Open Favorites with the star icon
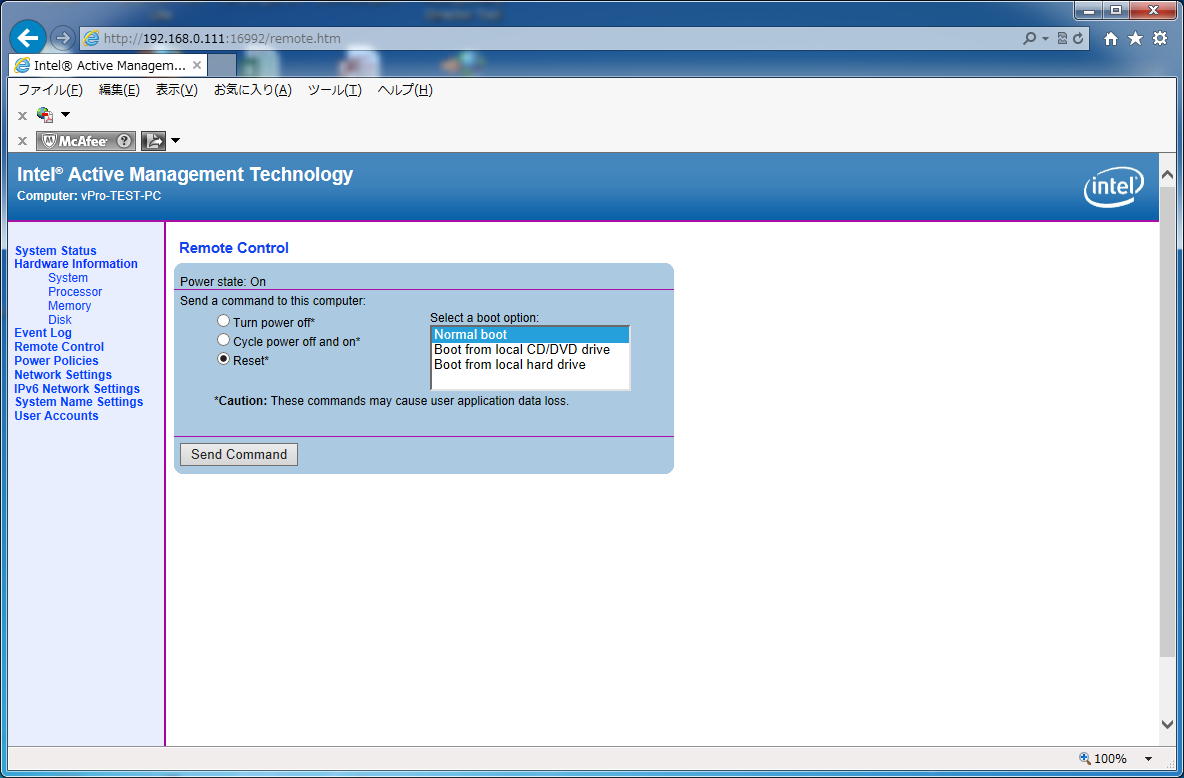The image size is (1184, 778). click(1136, 39)
